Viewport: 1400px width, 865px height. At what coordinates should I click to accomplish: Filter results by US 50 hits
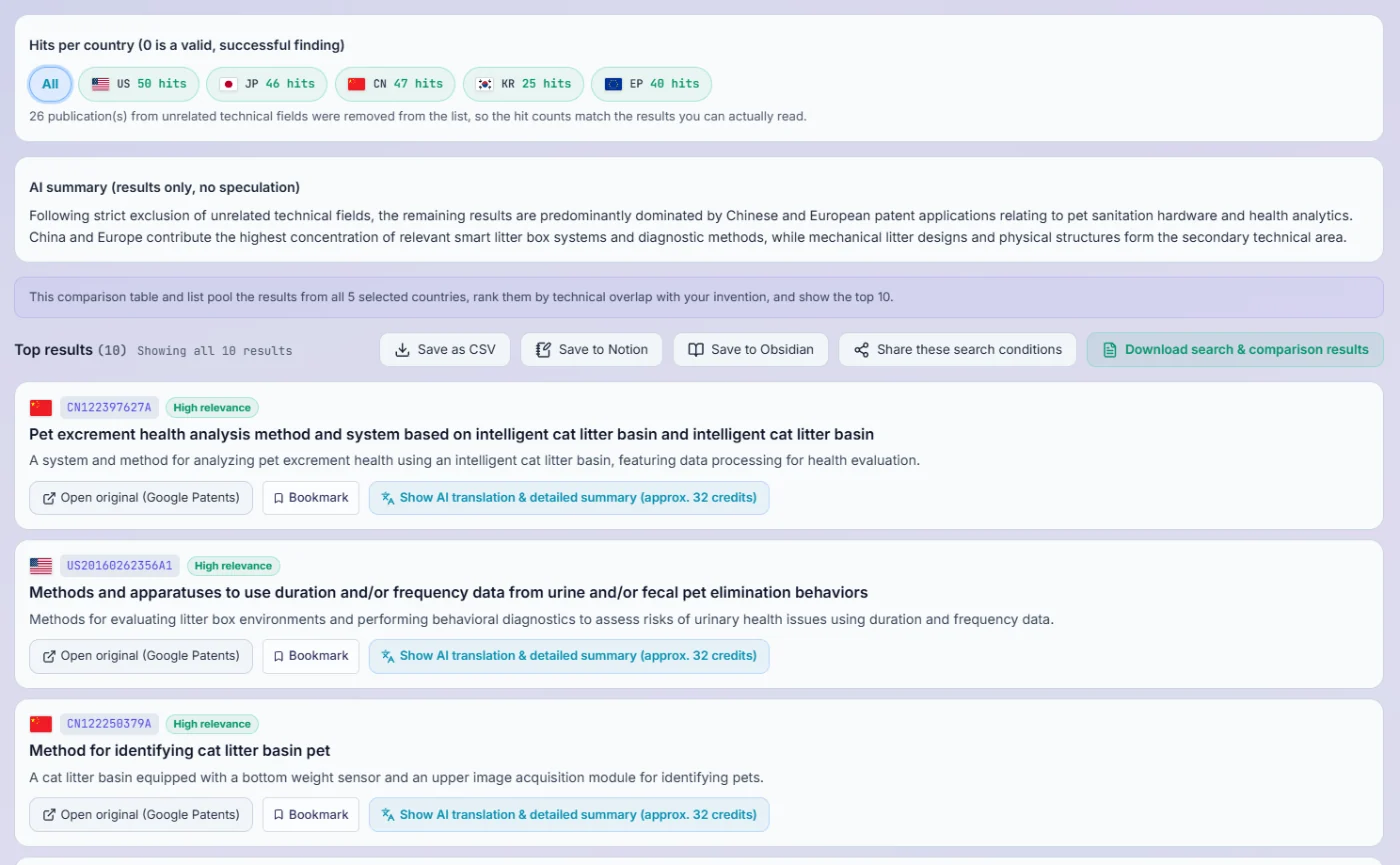coord(139,84)
